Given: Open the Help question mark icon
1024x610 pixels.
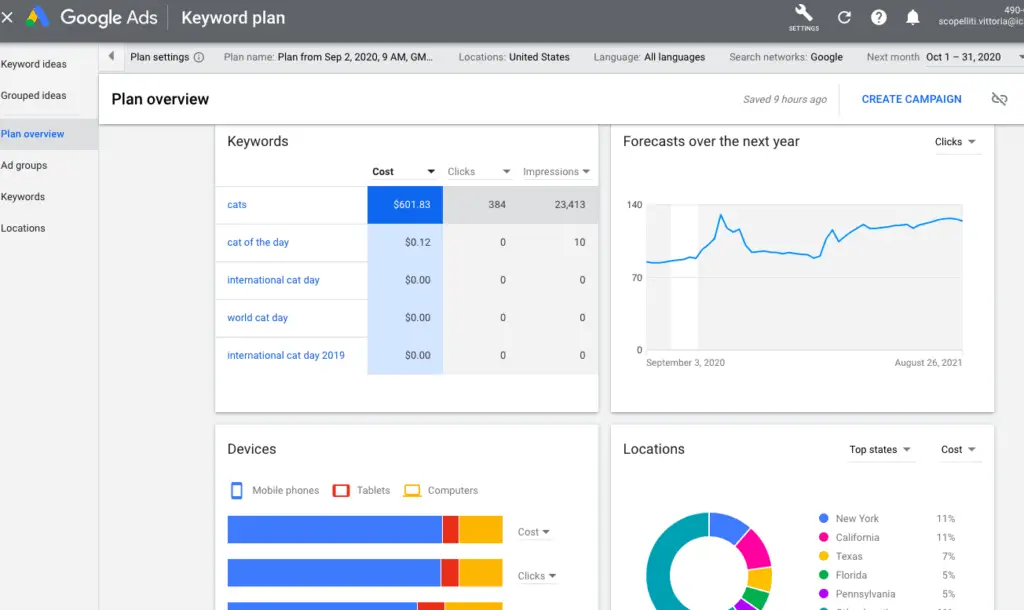Looking at the screenshot, I should tap(878, 18).
